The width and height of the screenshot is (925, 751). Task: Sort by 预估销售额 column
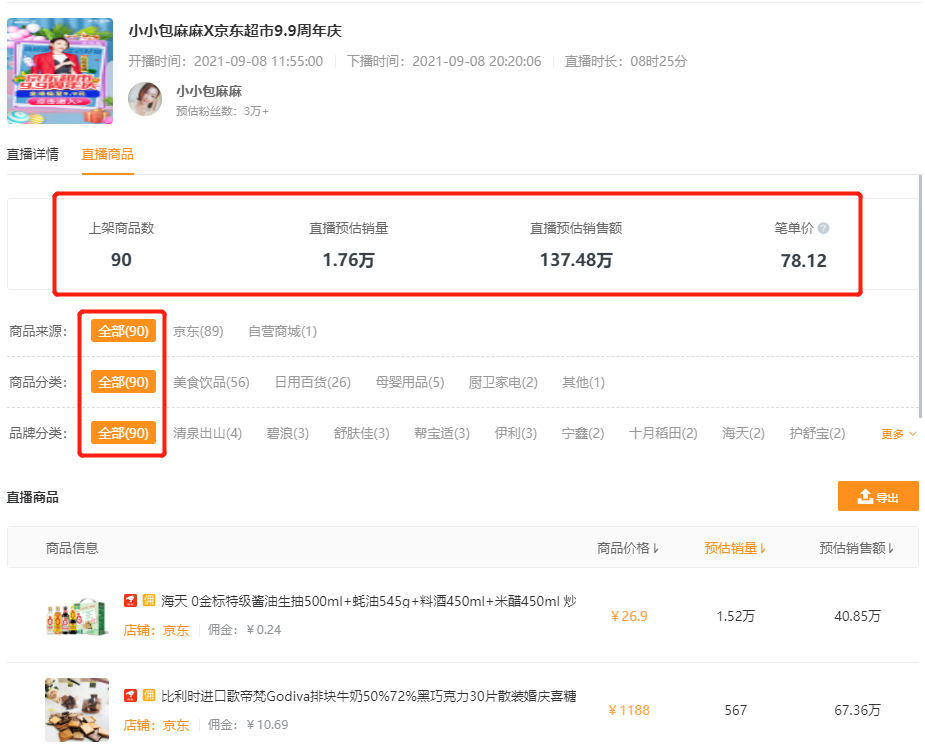coord(857,548)
